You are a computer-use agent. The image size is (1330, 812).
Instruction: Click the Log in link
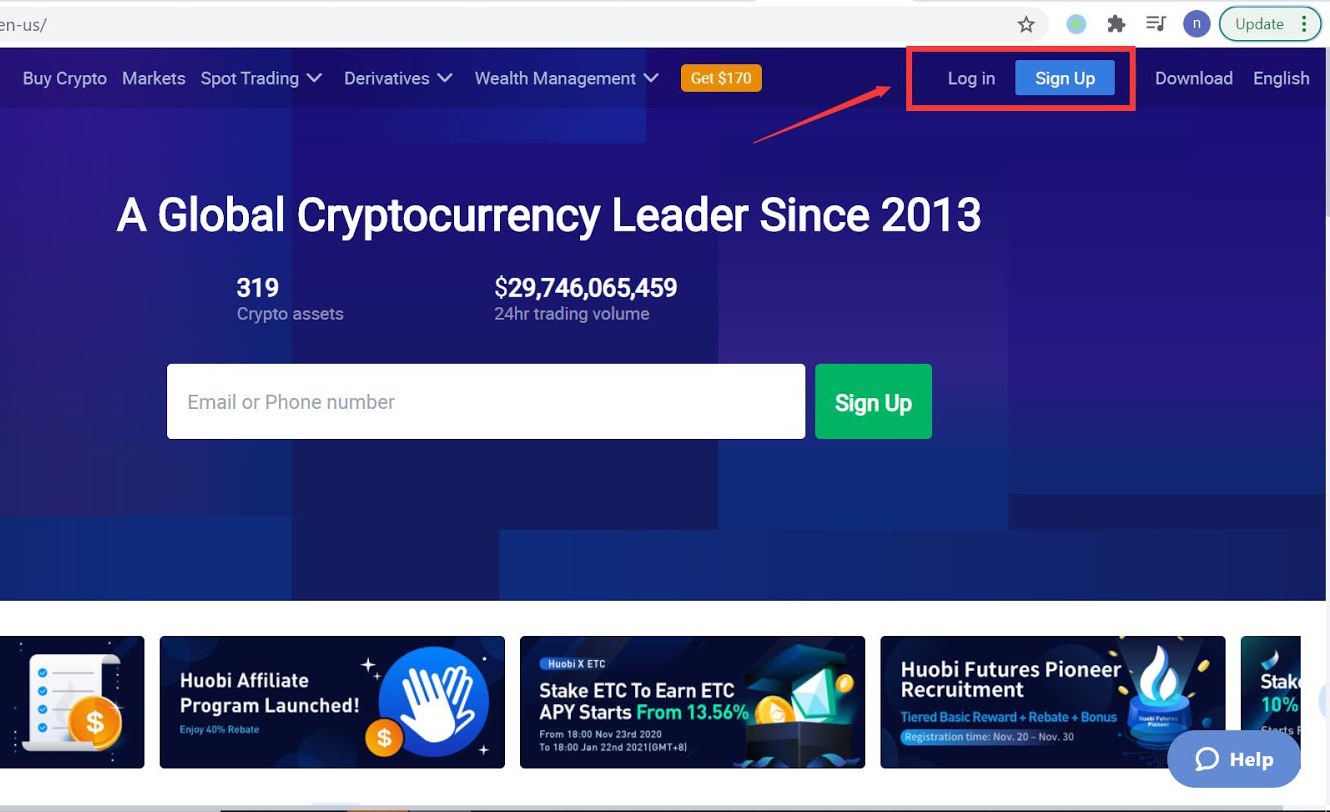pyautogui.click(x=971, y=78)
